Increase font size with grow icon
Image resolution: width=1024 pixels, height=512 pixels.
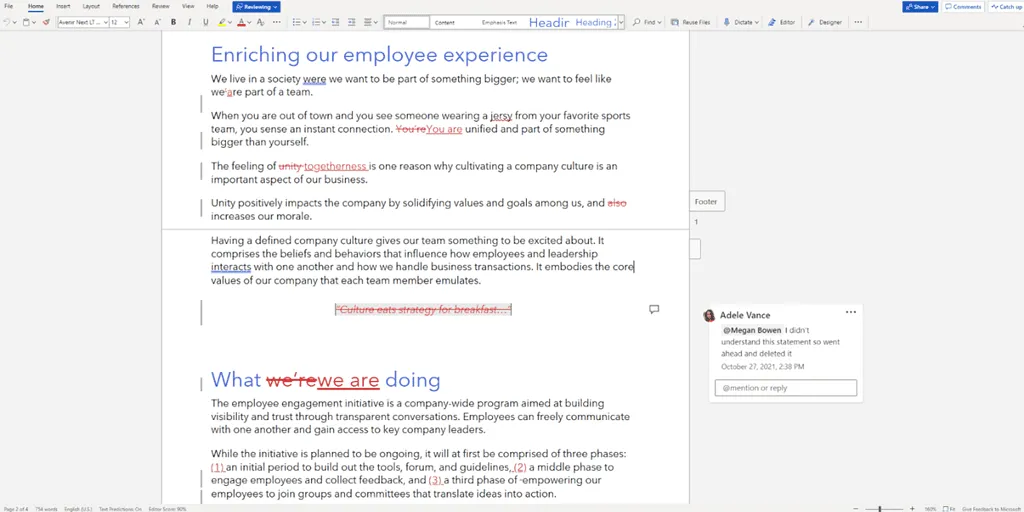point(140,22)
